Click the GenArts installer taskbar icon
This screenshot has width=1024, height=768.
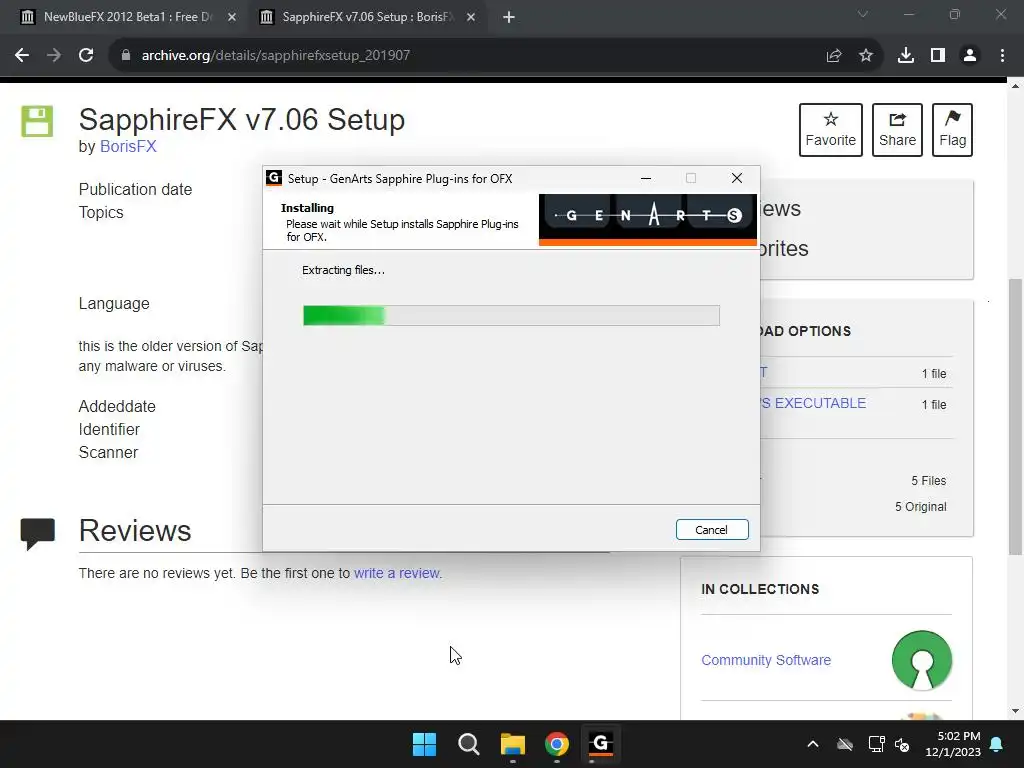601,744
